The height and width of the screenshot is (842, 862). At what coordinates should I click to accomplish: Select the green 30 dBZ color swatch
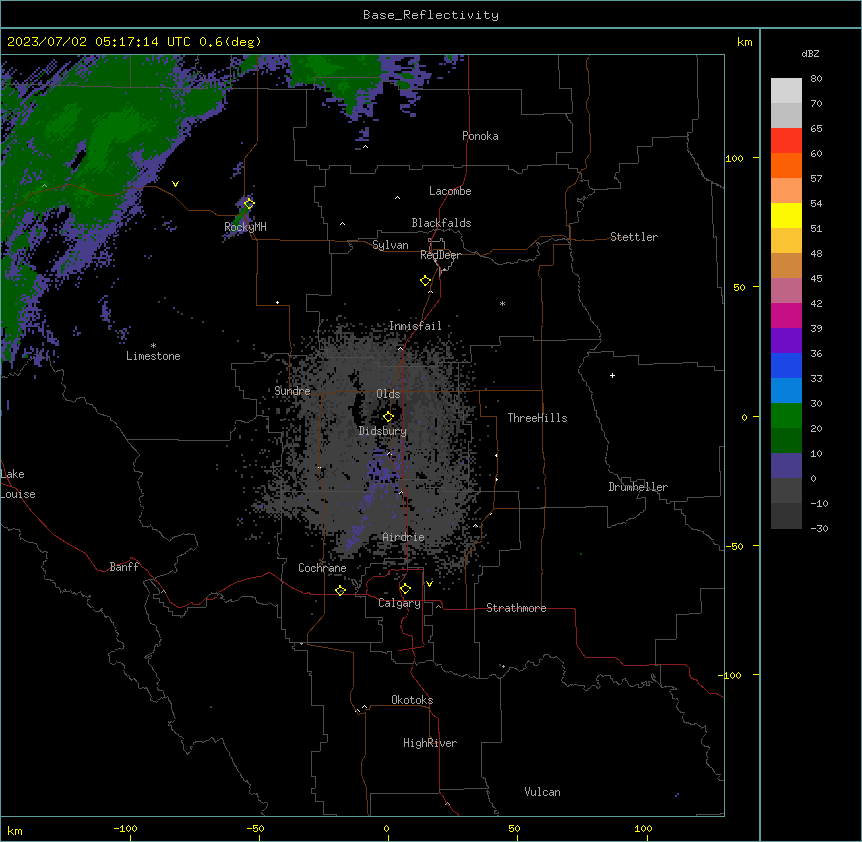coord(786,415)
